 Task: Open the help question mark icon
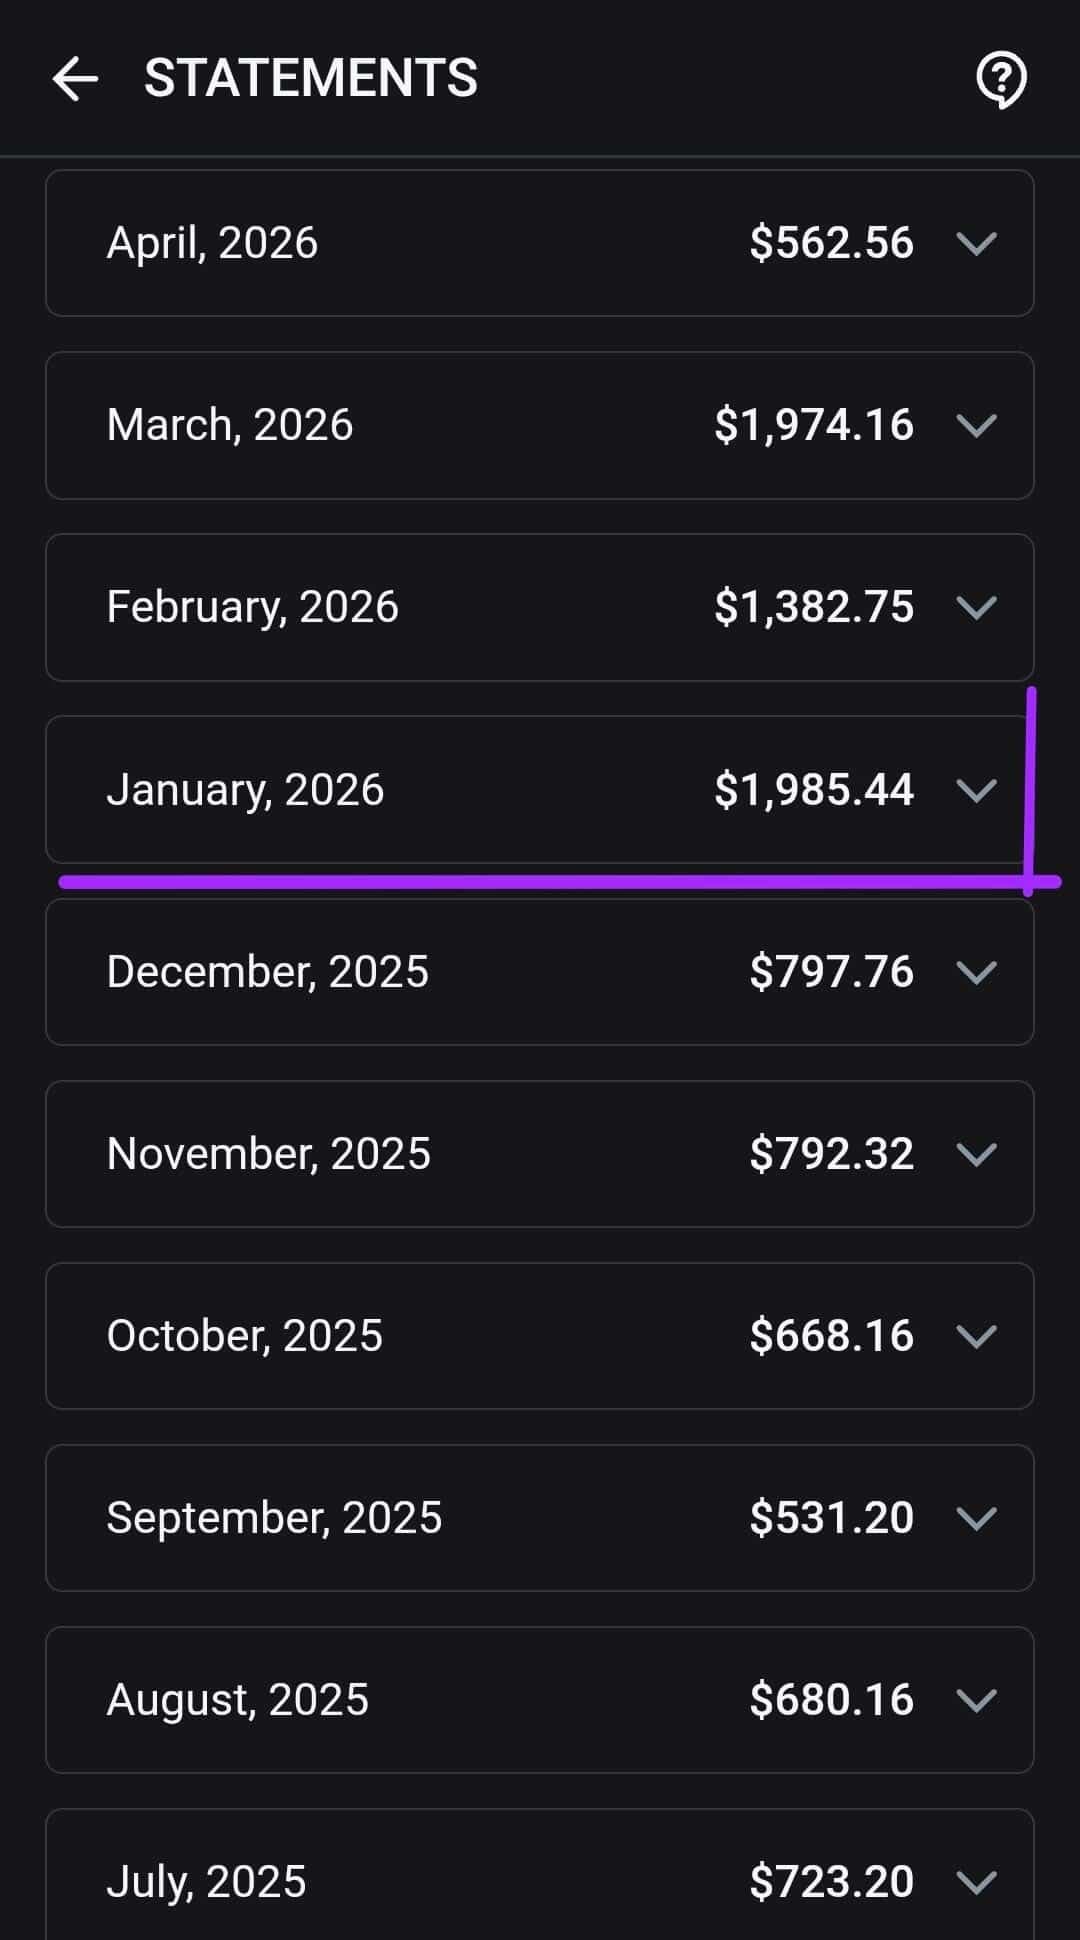(1001, 79)
